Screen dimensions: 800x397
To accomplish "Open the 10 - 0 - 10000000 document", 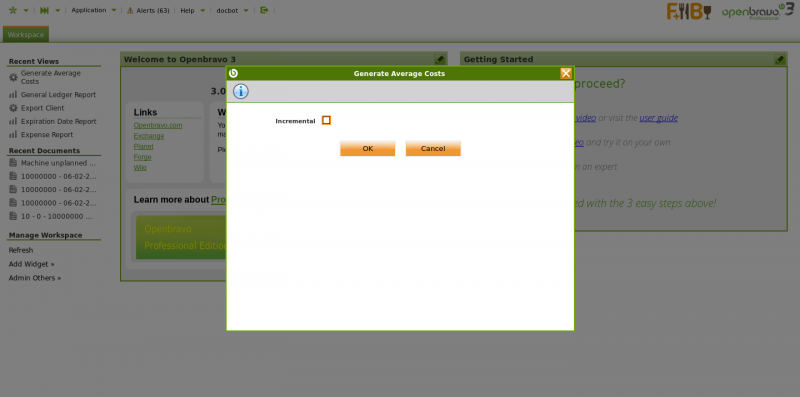I will point(57,216).
